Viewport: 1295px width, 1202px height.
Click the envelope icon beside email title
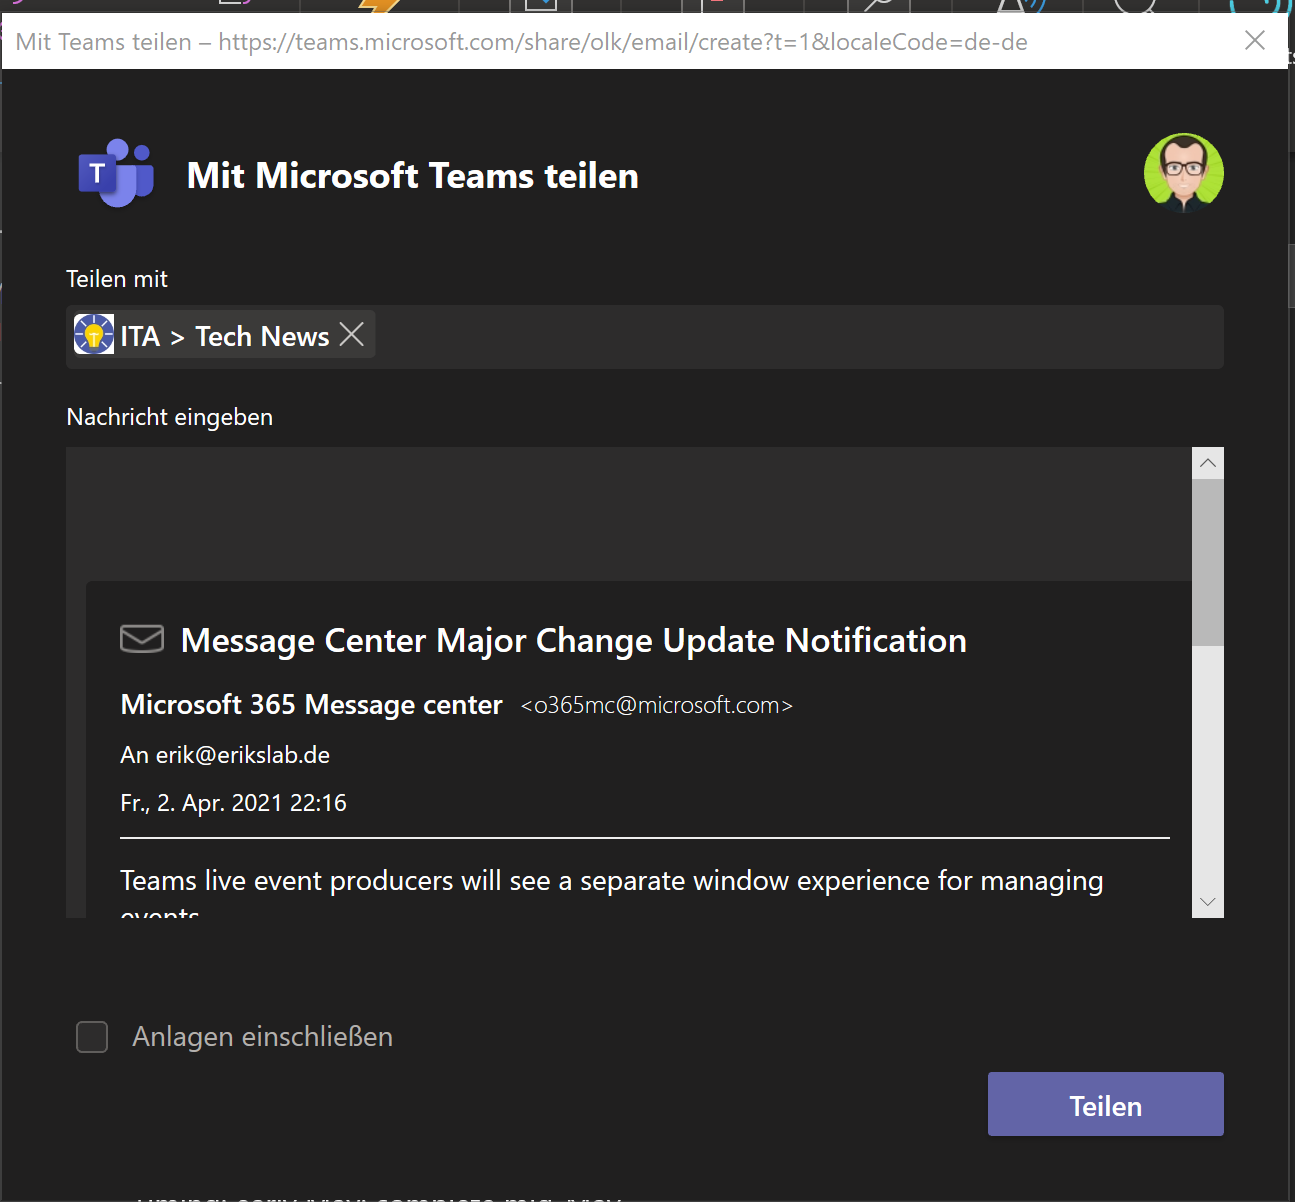pyautogui.click(x=142, y=638)
